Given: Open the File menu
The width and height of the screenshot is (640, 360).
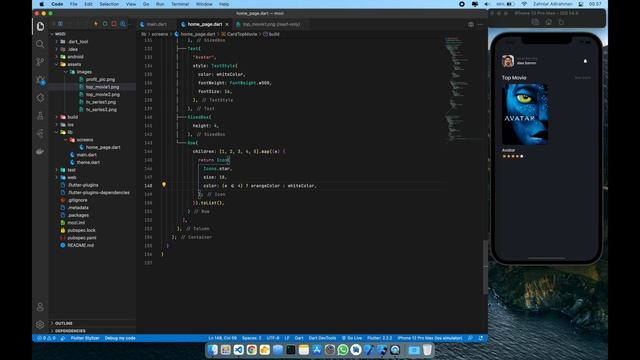Looking at the screenshot, I should (x=73, y=4).
